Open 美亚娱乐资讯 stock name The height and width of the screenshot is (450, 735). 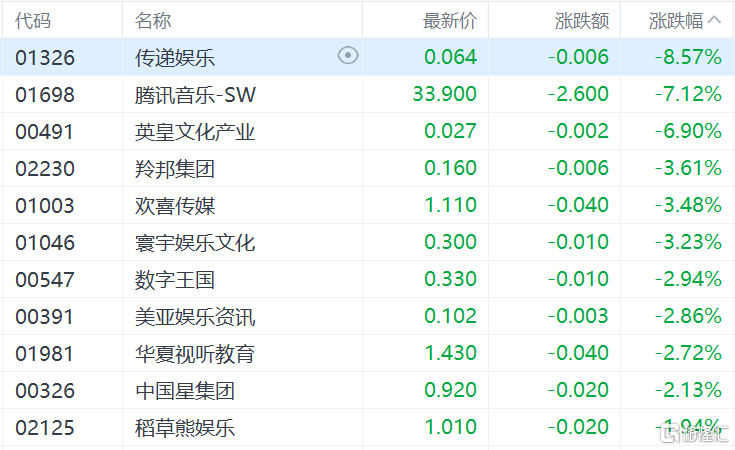[x=195, y=317]
